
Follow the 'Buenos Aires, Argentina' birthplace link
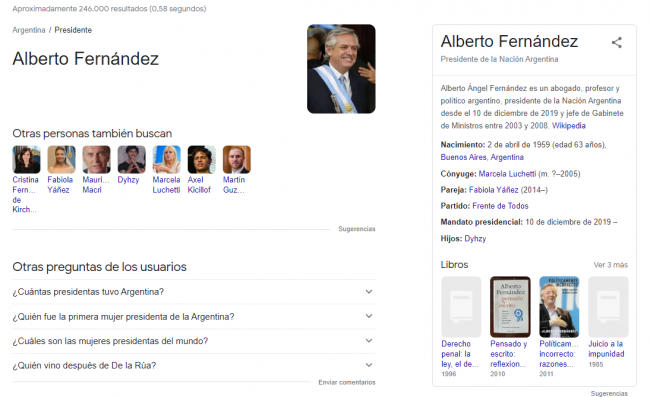(x=482, y=157)
